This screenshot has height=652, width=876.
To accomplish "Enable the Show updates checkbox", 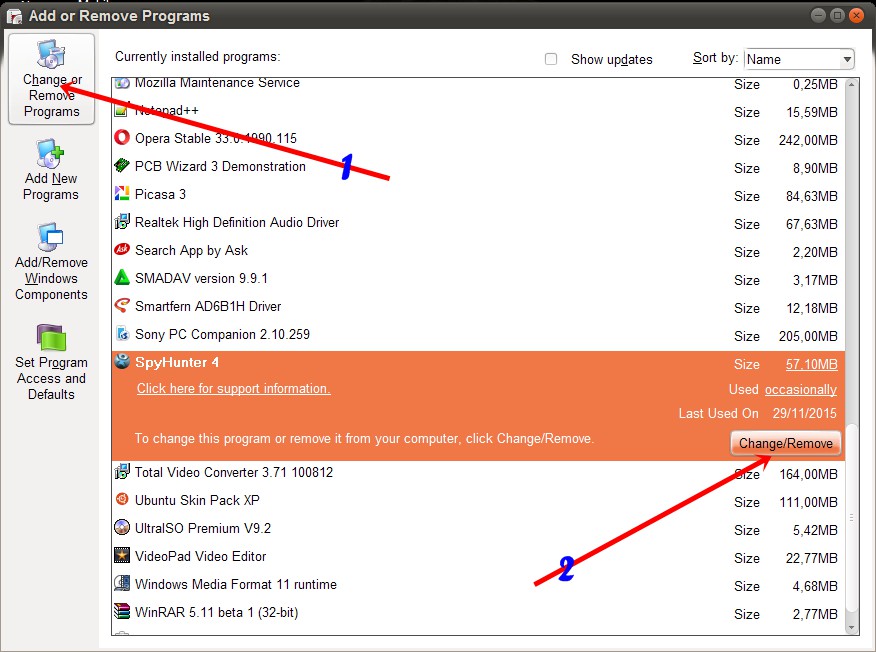I will click(551, 59).
